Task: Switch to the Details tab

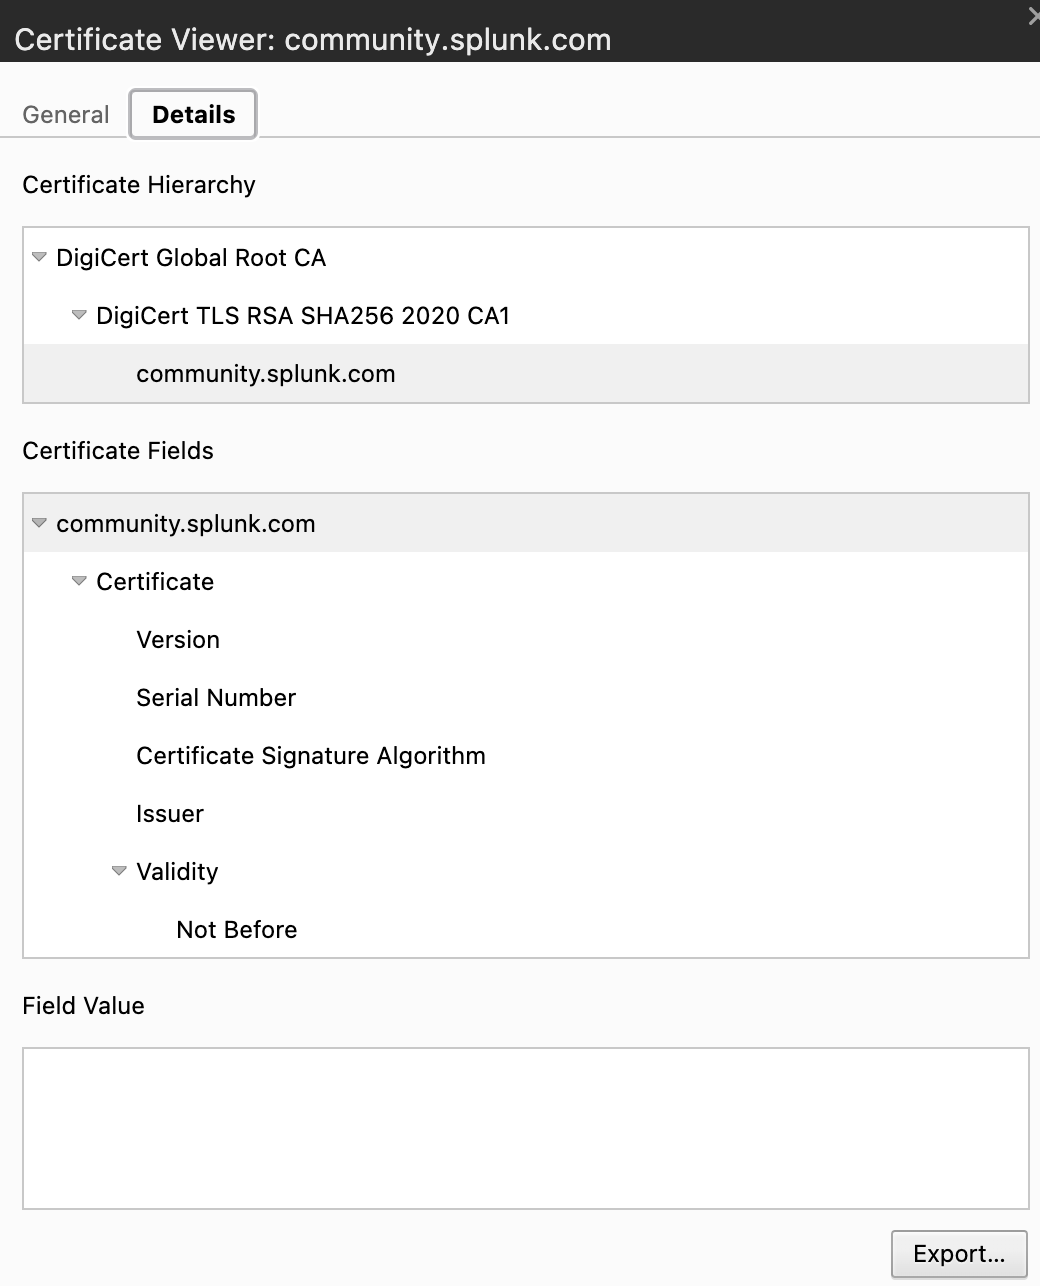Action: tap(192, 114)
